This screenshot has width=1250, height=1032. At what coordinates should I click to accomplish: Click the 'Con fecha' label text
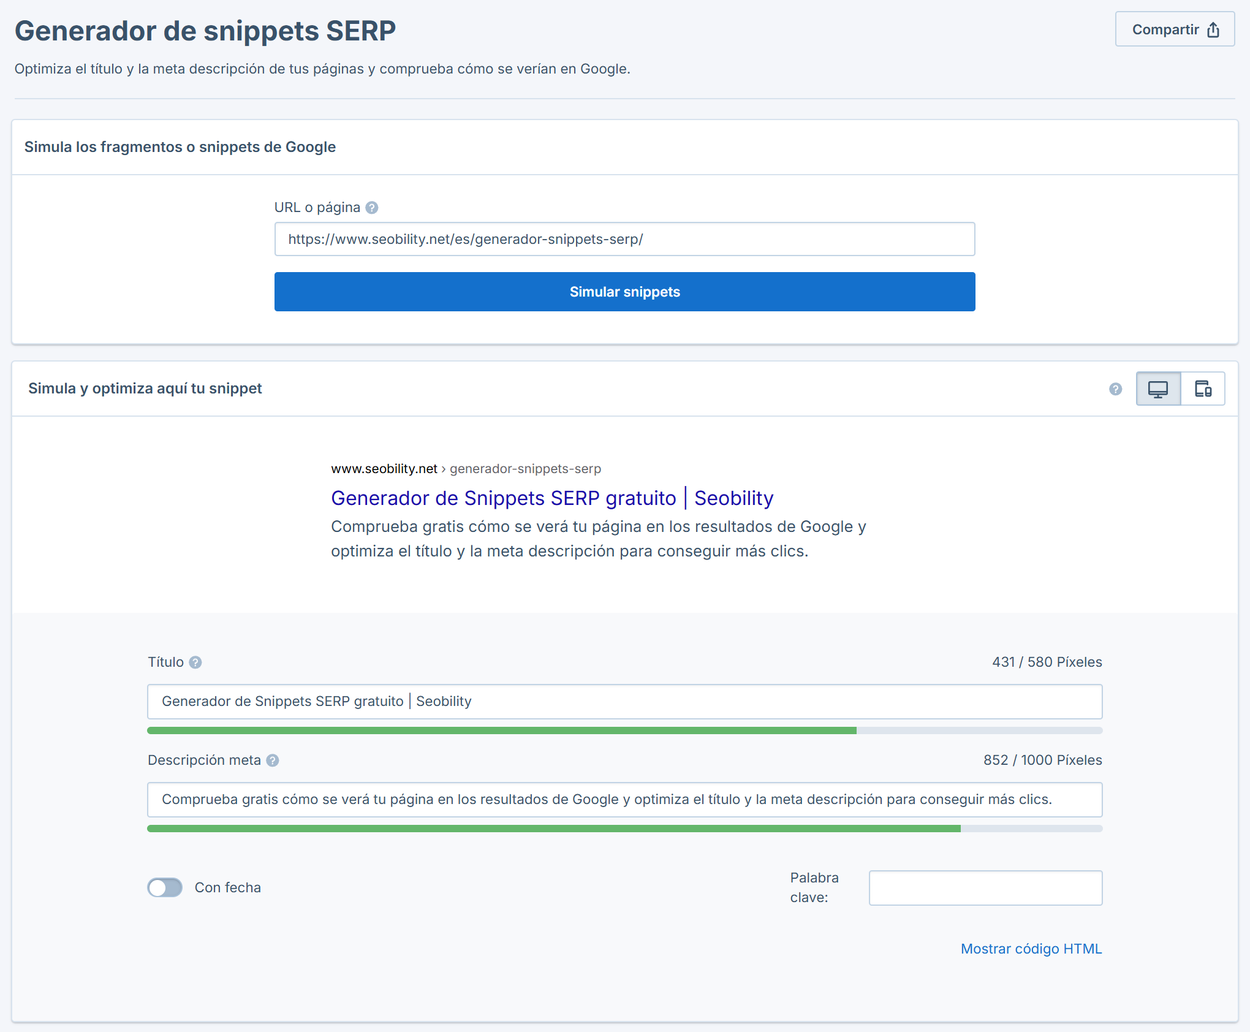228,888
